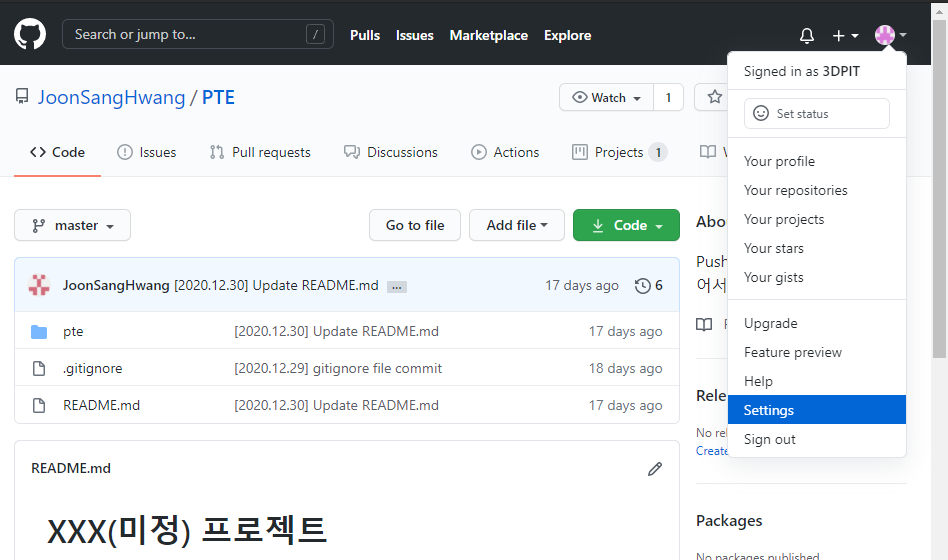Image resolution: width=948 pixels, height=560 pixels.
Task: Open the master branch selector
Action: coord(73,225)
